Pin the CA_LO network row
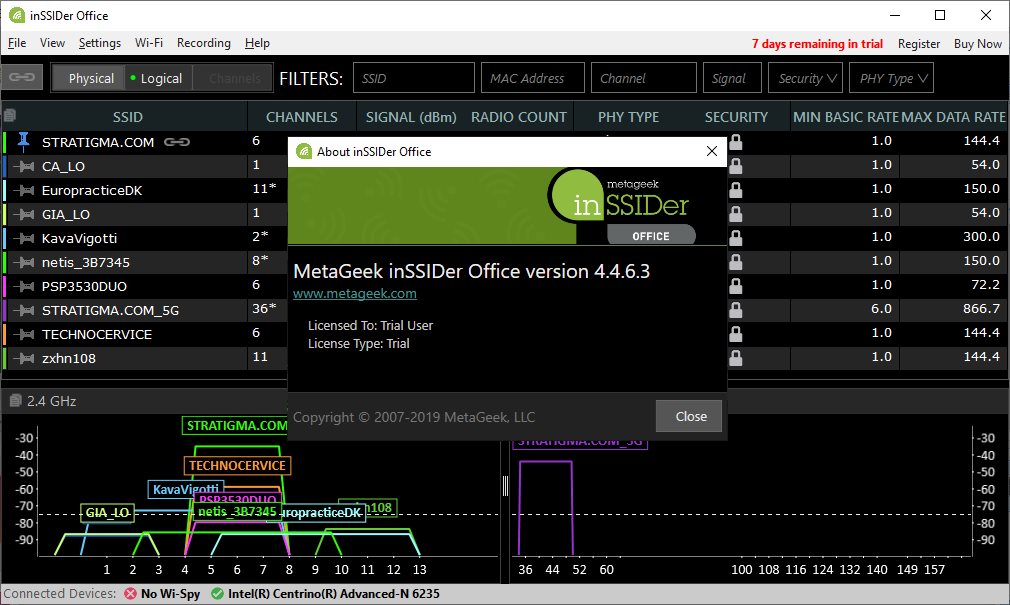Image resolution: width=1010 pixels, height=605 pixels. [22, 166]
